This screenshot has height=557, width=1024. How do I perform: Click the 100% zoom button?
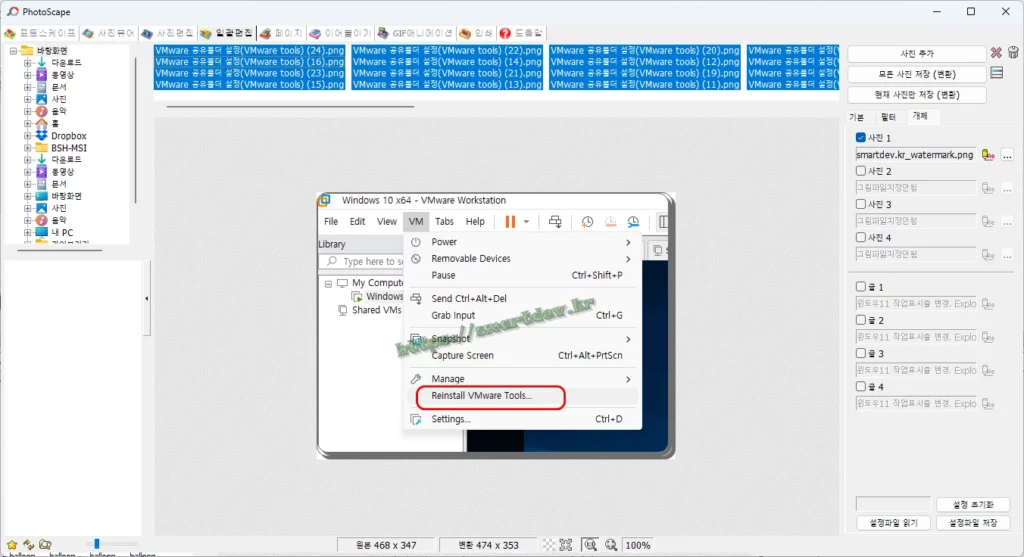coord(637,545)
